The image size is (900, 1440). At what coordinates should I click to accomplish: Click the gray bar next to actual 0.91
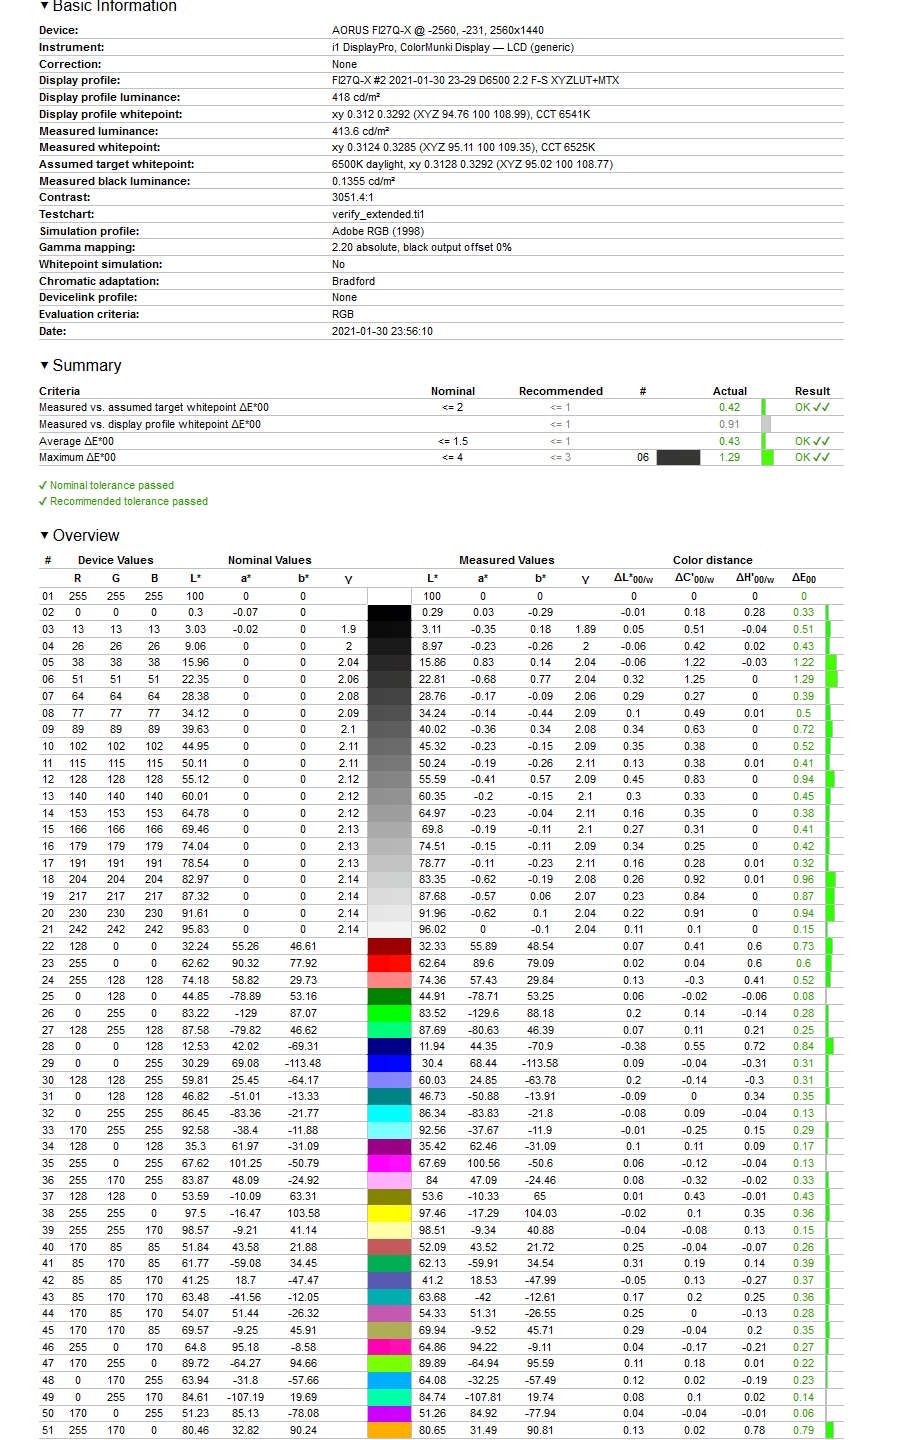(x=766, y=424)
